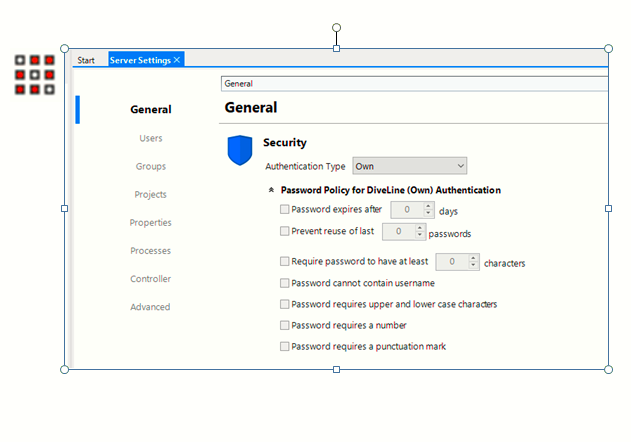Collapse the Password Policy section

[272, 189]
